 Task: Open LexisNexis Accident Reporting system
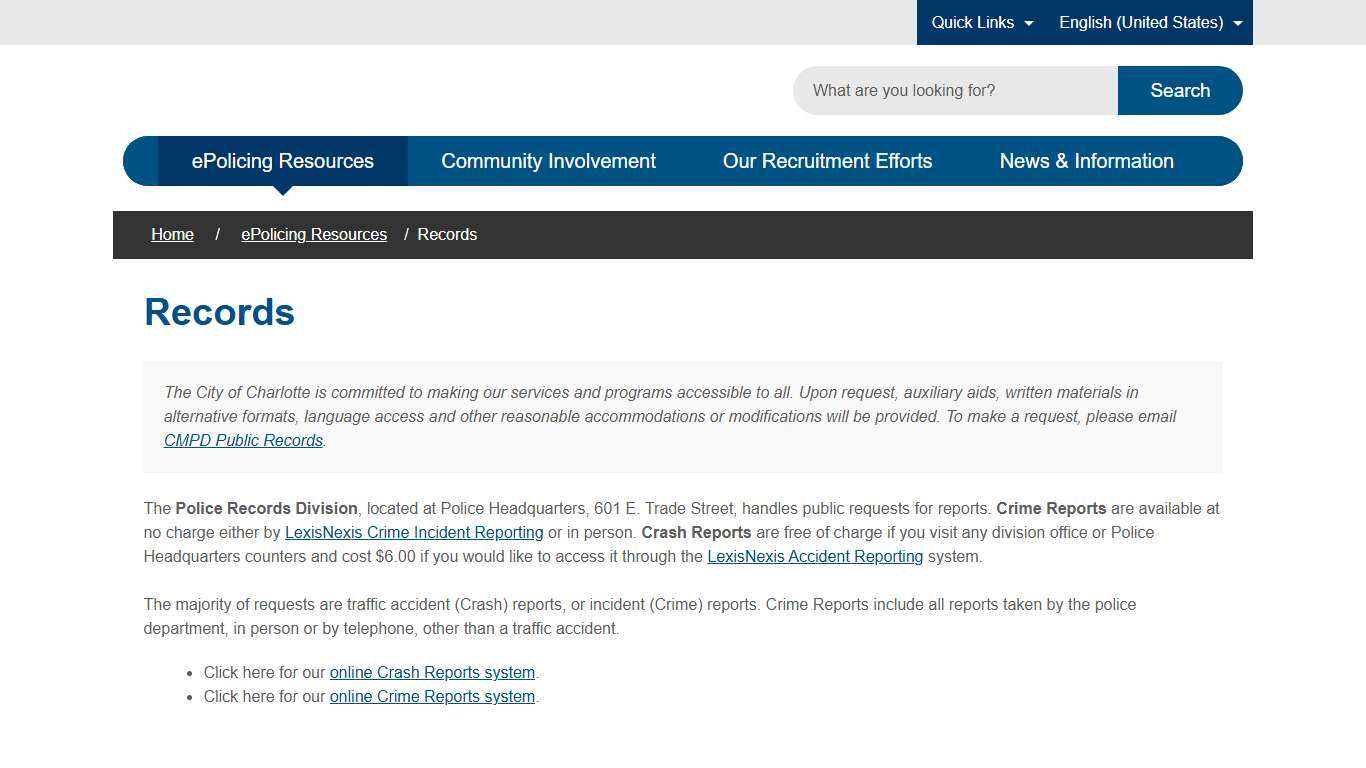click(815, 556)
